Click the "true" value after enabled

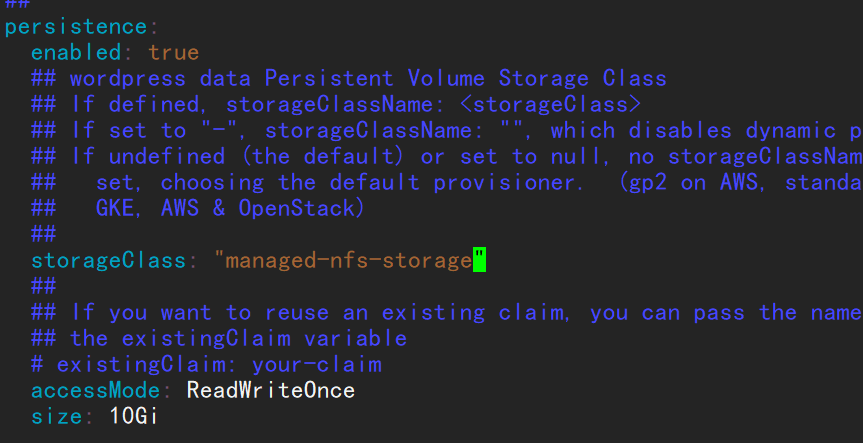pos(174,53)
